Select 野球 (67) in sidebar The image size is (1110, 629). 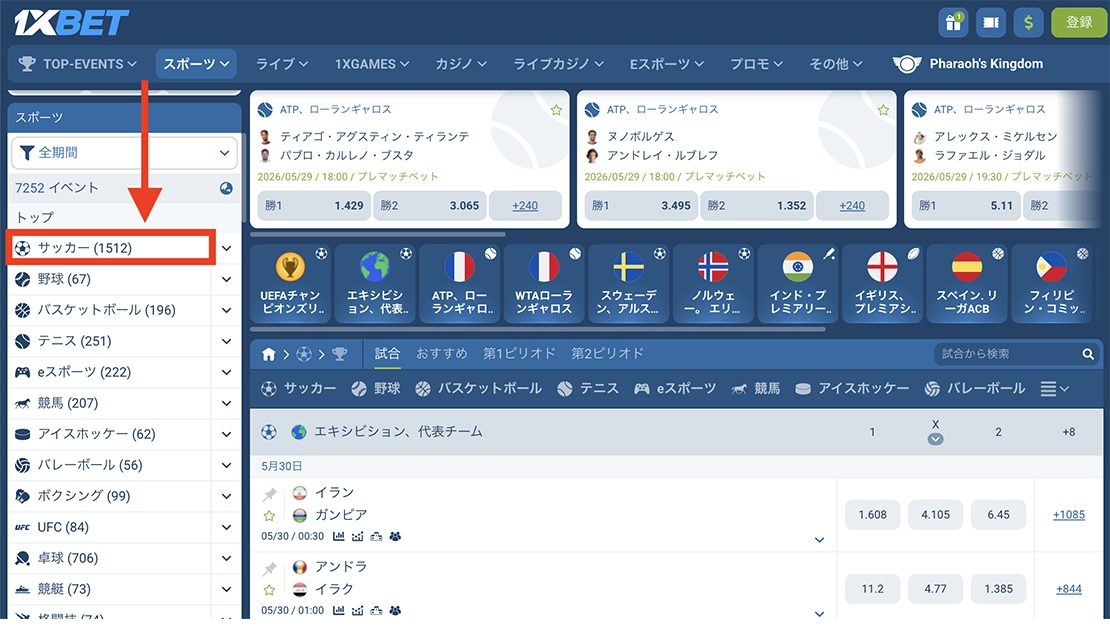[x=110, y=279]
